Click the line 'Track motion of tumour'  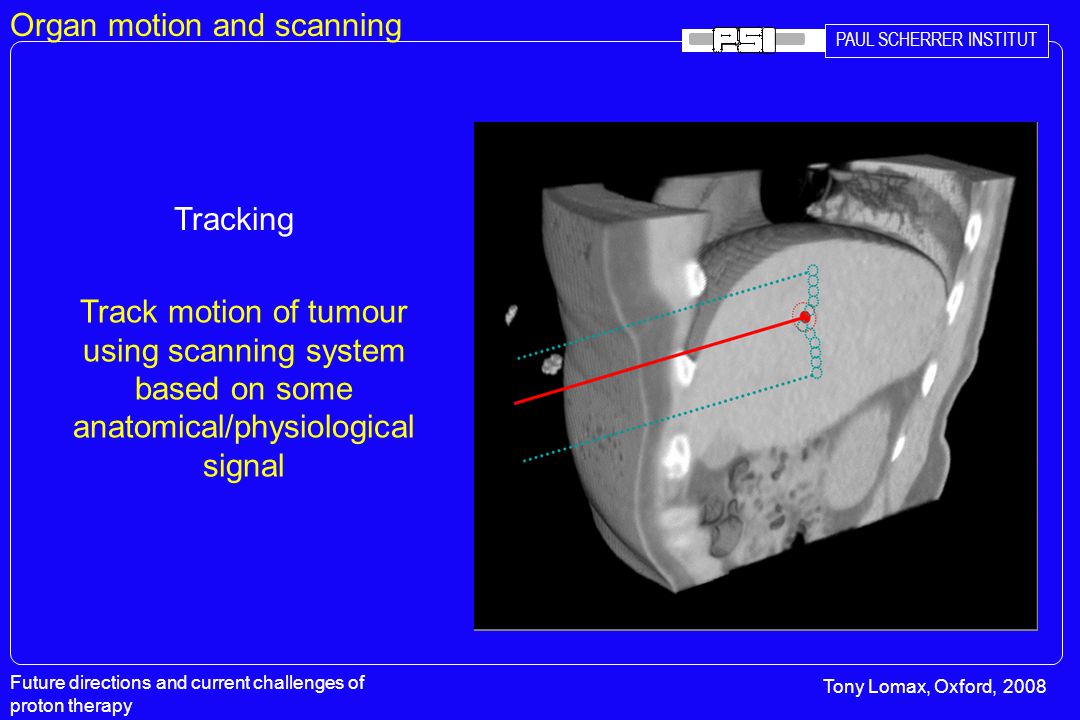coord(244,312)
